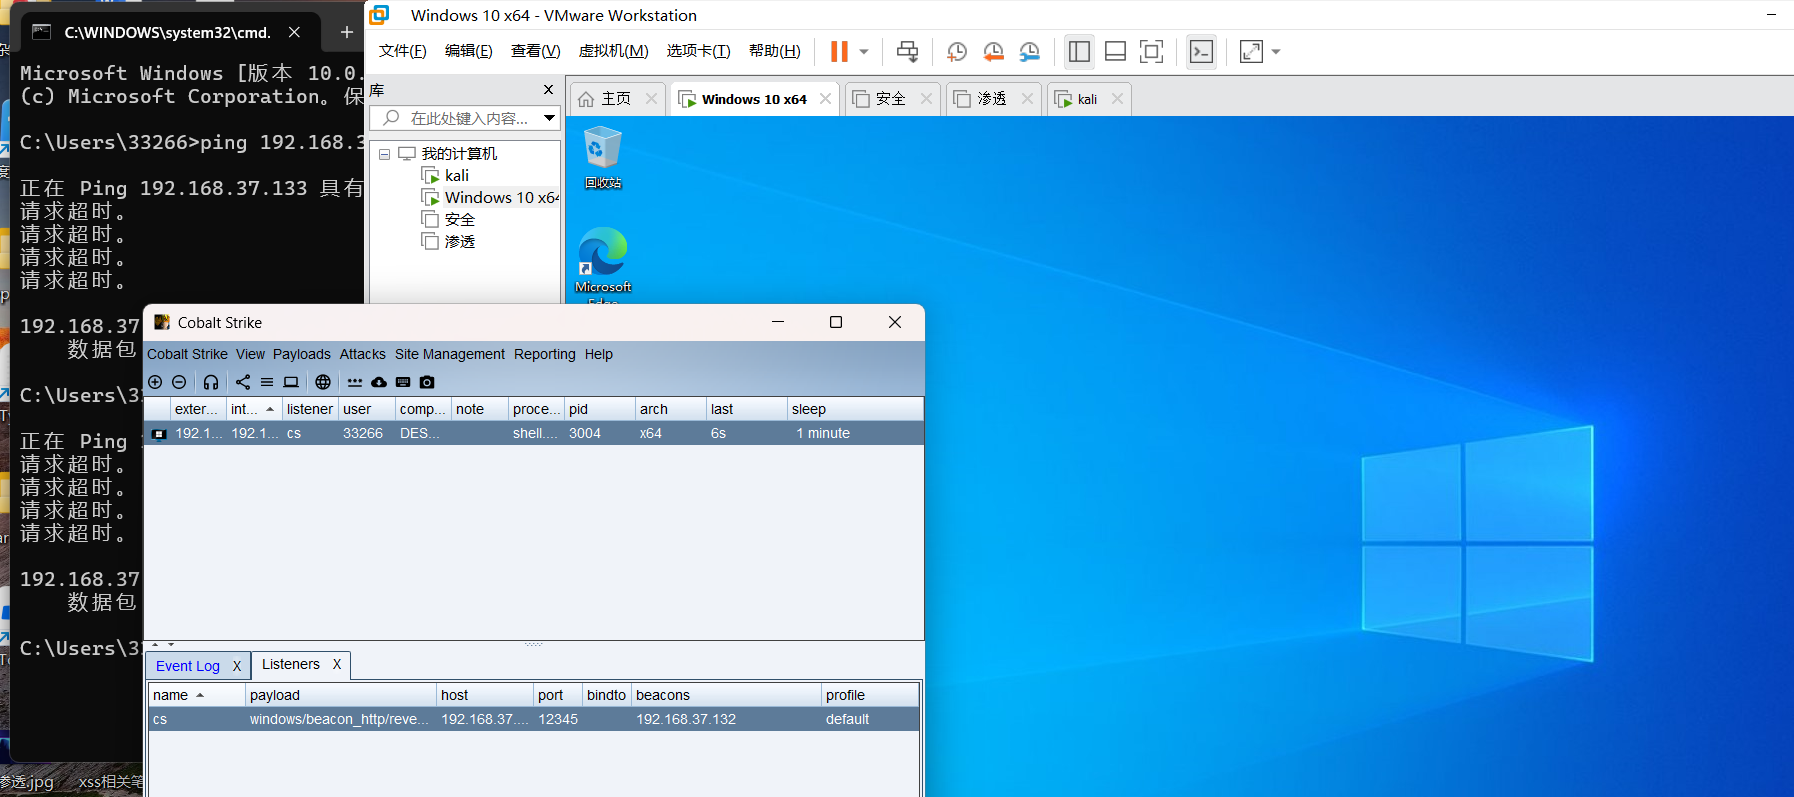The height and width of the screenshot is (797, 1794).
Task: Open listeners via the headphones icon
Action: 211,382
